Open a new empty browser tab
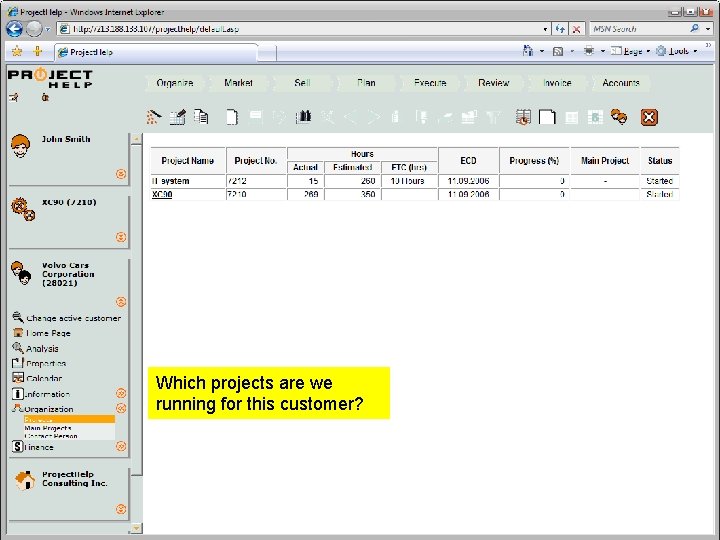Image resolution: width=720 pixels, height=540 pixels. click(x=267, y=53)
